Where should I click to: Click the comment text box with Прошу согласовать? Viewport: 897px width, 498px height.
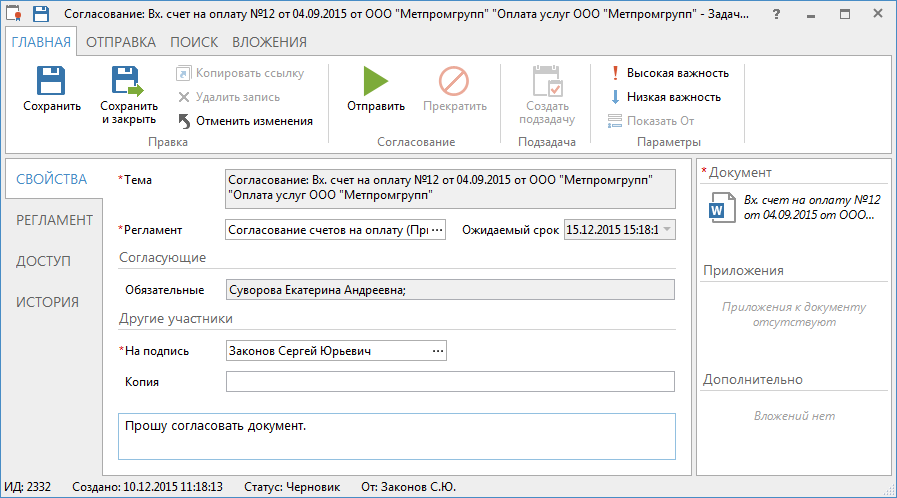396,436
